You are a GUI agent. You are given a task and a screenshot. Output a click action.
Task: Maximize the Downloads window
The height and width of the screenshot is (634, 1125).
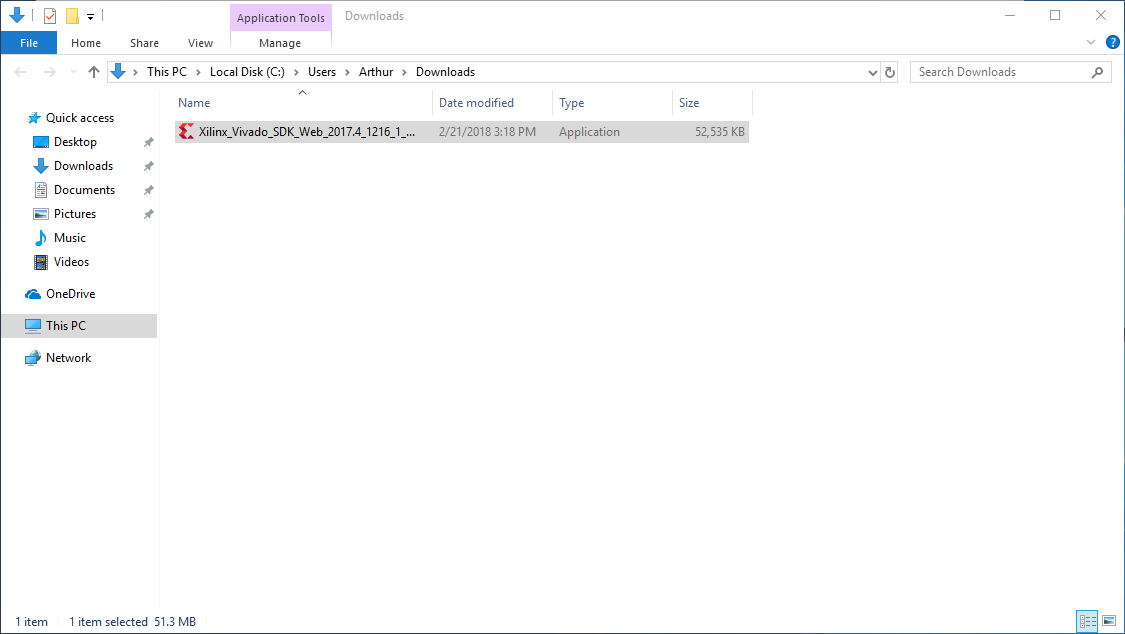click(1055, 15)
